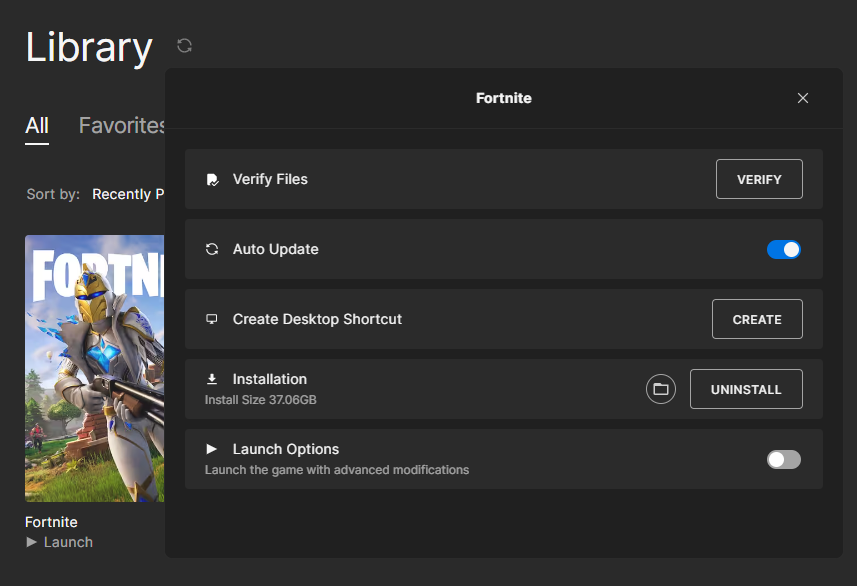
Task: Refresh the Library with the sync icon
Action: 184,45
